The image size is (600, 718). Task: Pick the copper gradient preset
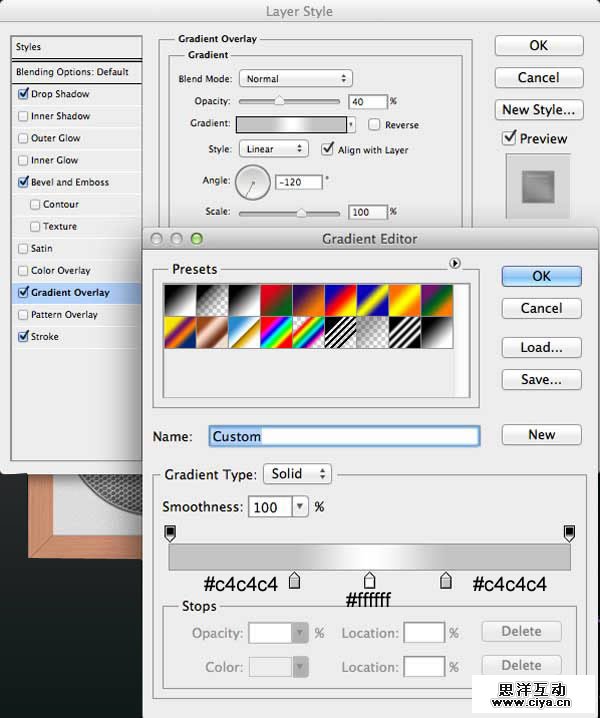212,332
